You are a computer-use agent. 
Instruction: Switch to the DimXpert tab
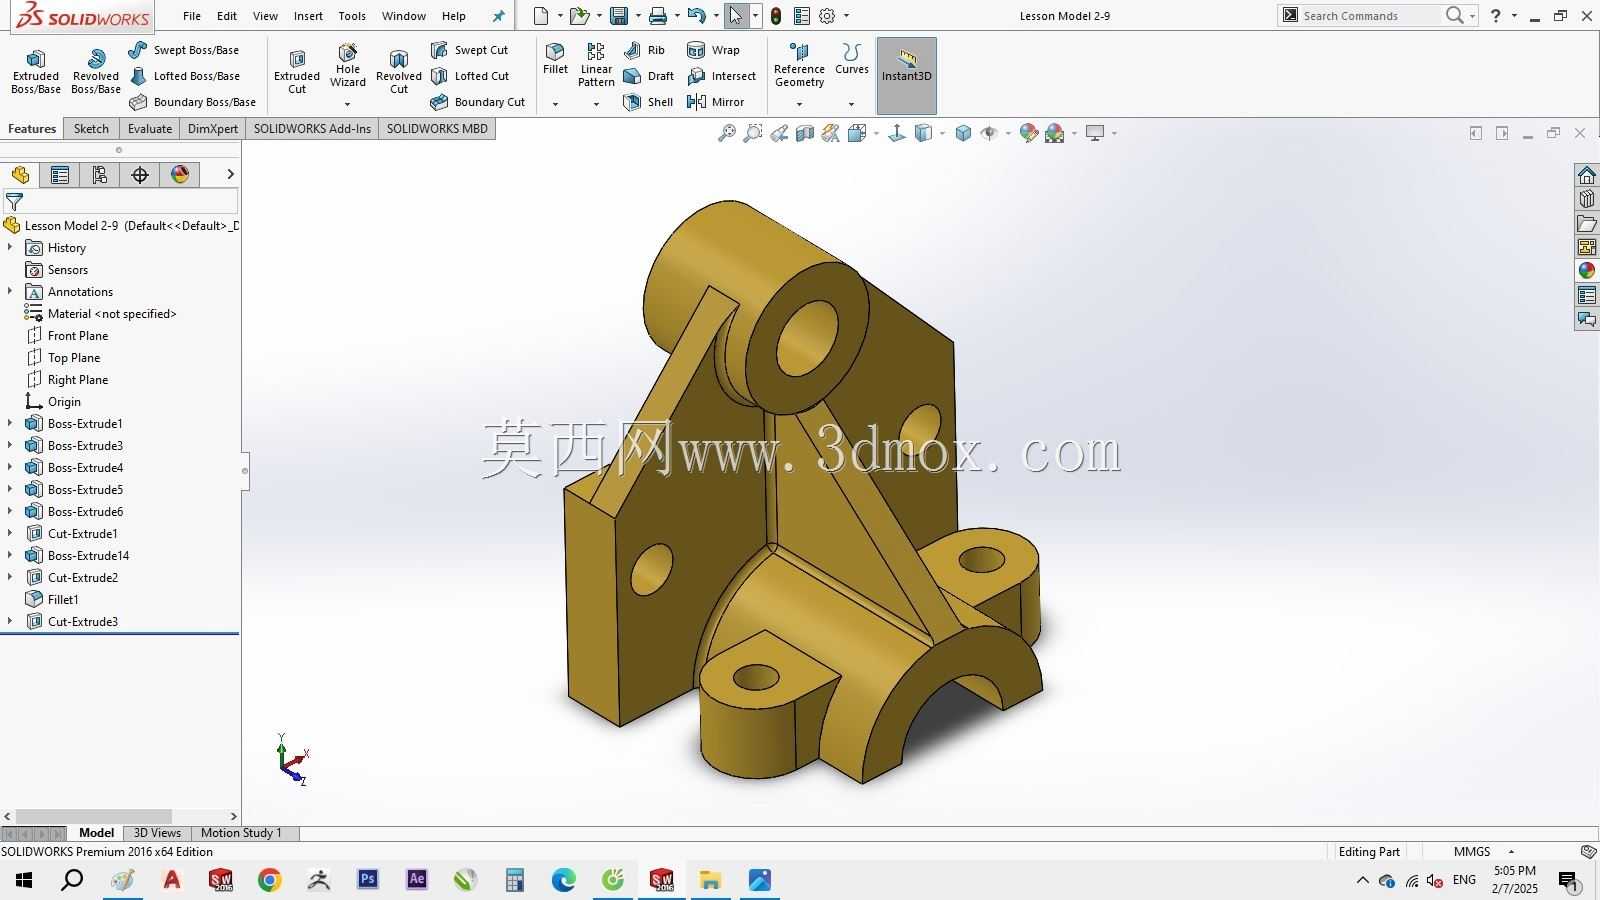(213, 129)
